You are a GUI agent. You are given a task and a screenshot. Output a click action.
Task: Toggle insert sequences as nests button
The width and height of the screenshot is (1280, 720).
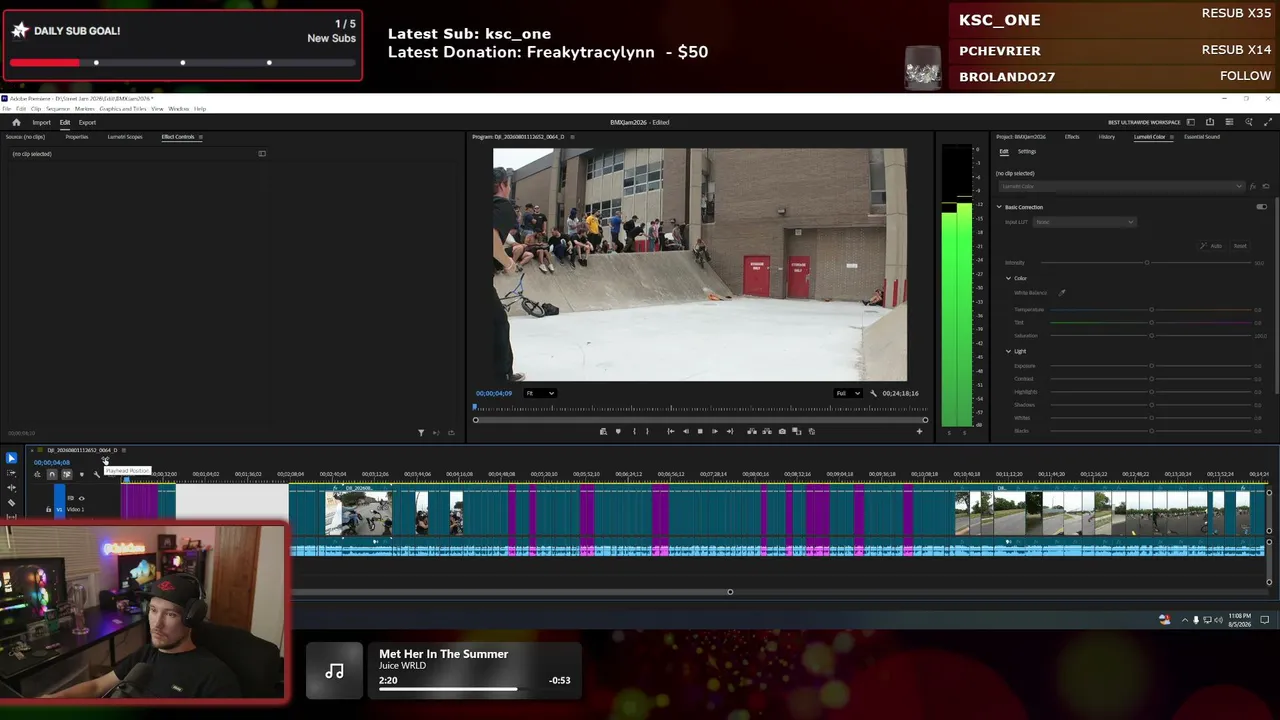[x=37, y=474]
